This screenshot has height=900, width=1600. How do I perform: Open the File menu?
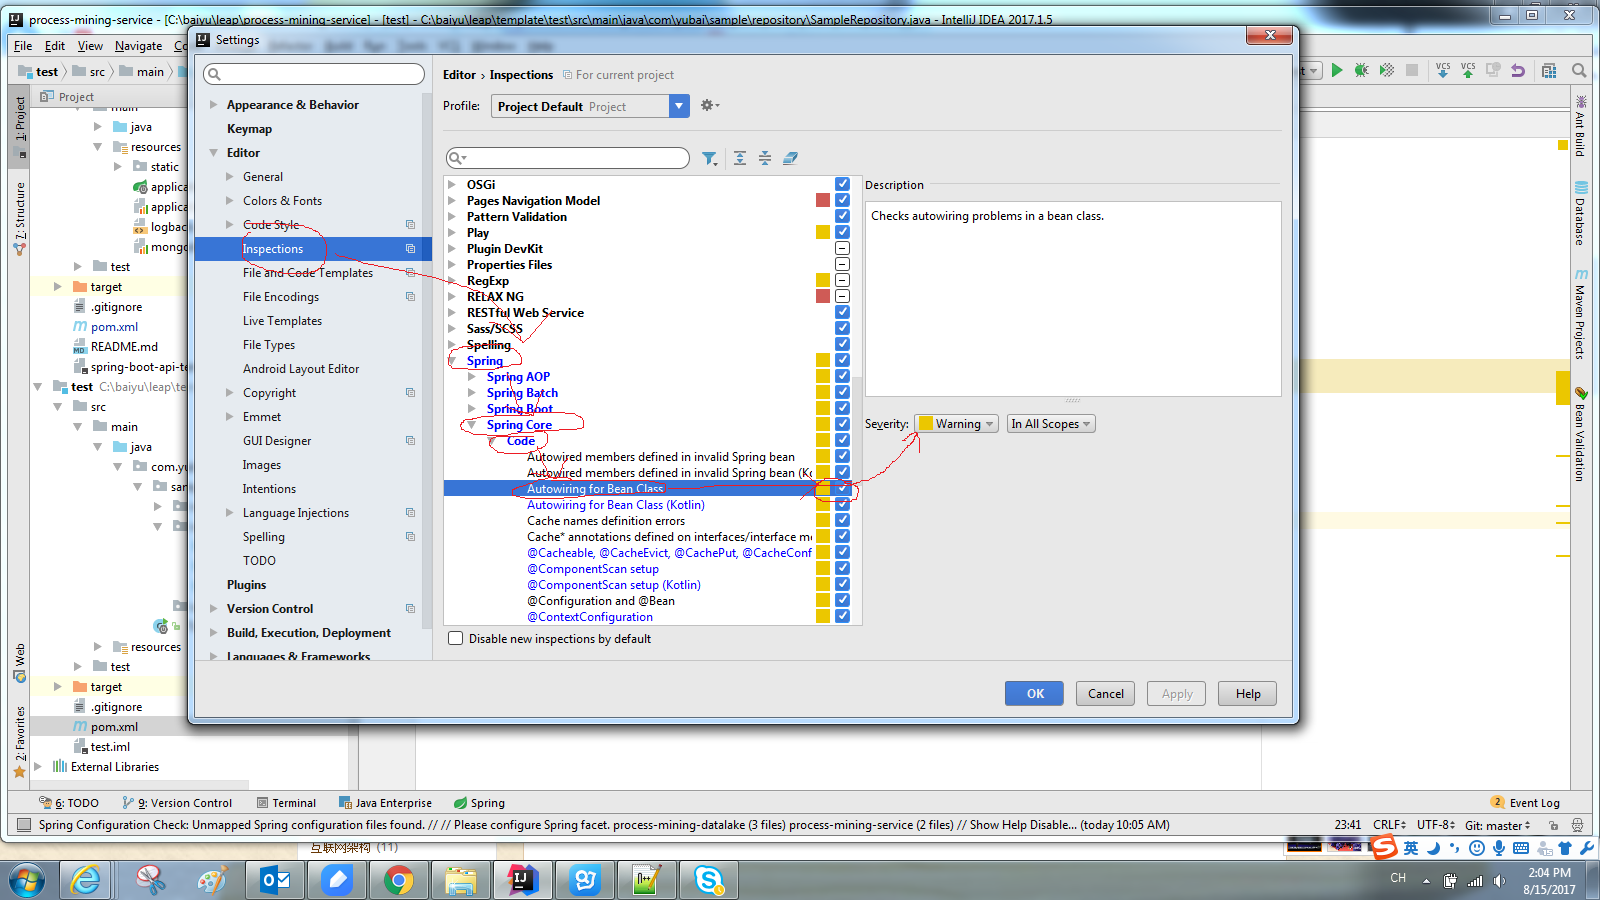[23, 45]
